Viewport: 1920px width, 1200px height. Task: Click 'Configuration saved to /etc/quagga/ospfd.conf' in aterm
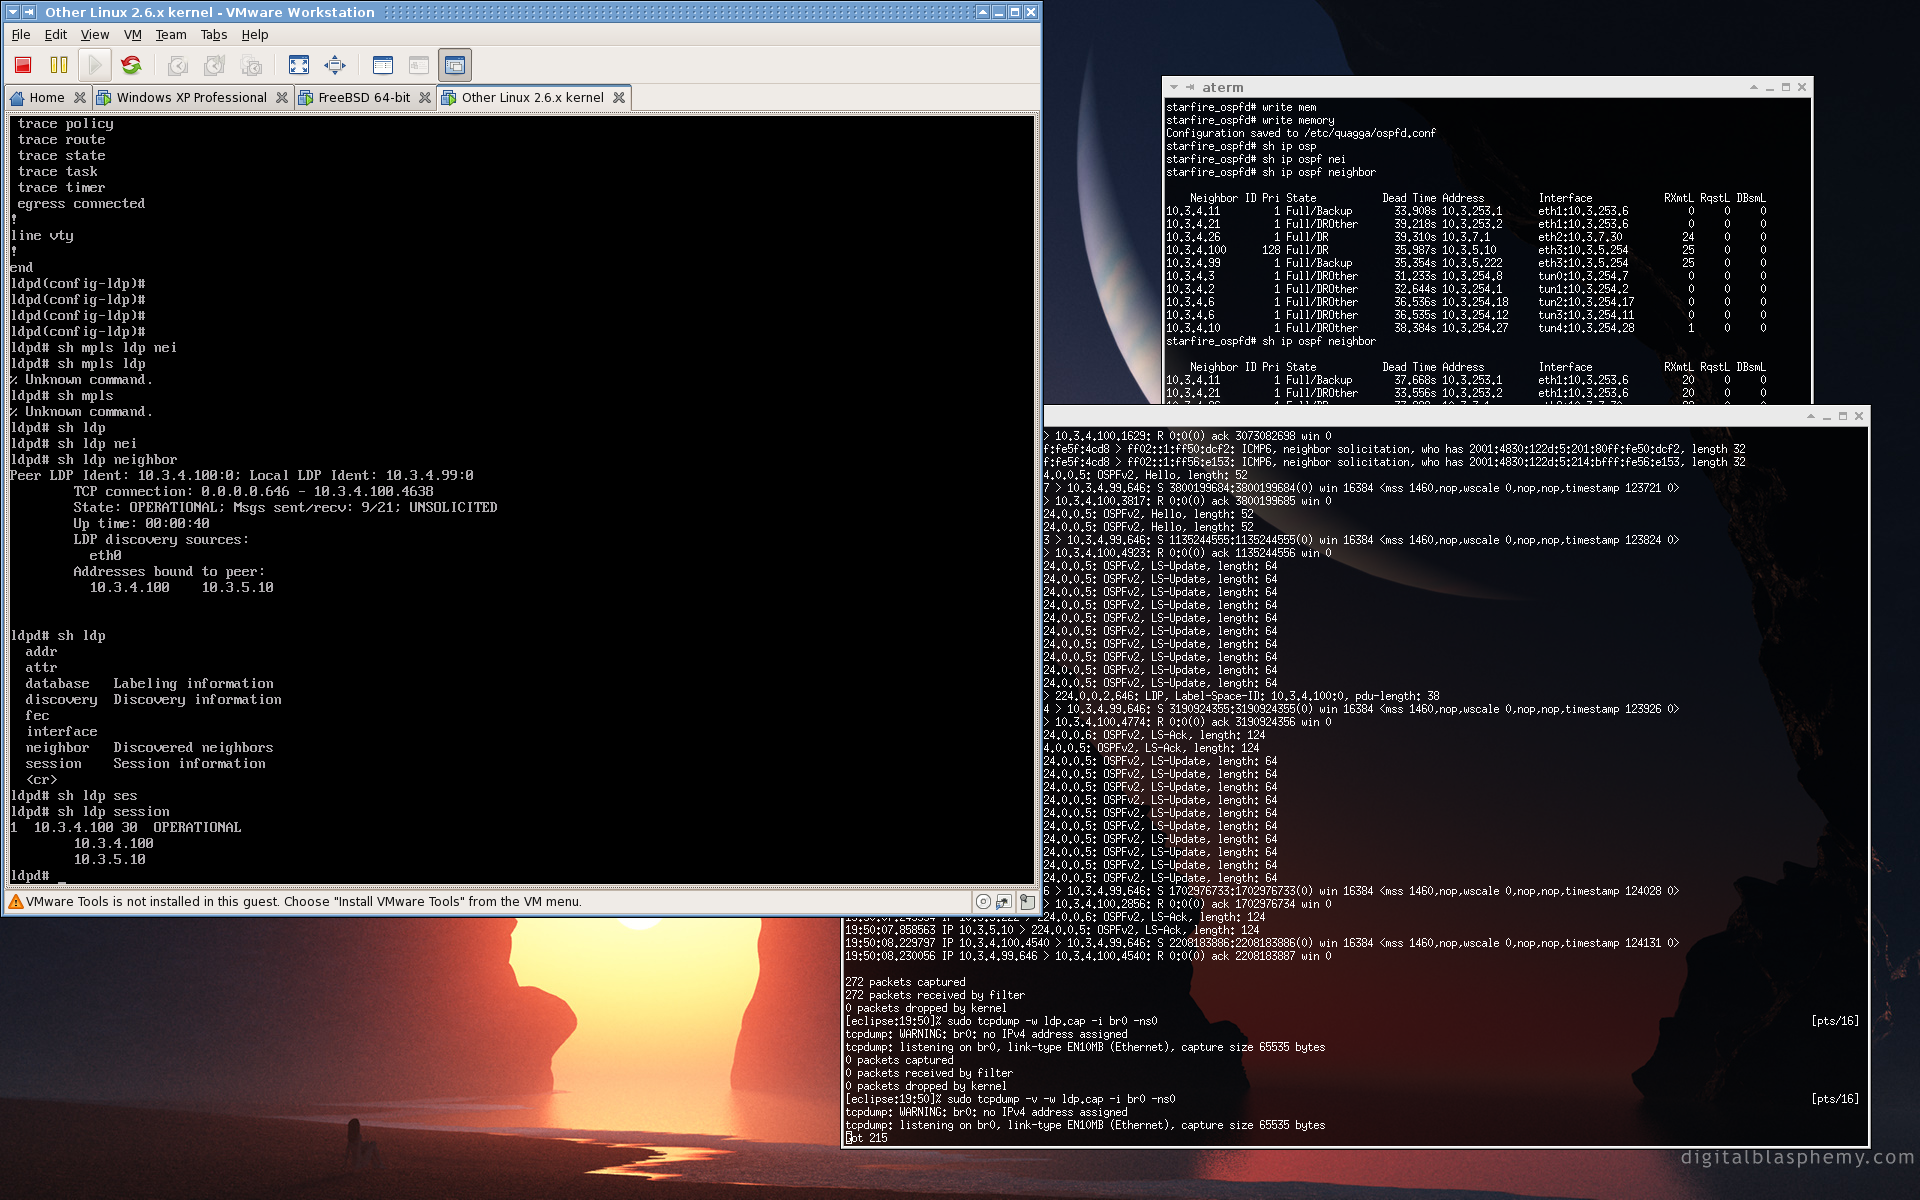(x=1301, y=133)
